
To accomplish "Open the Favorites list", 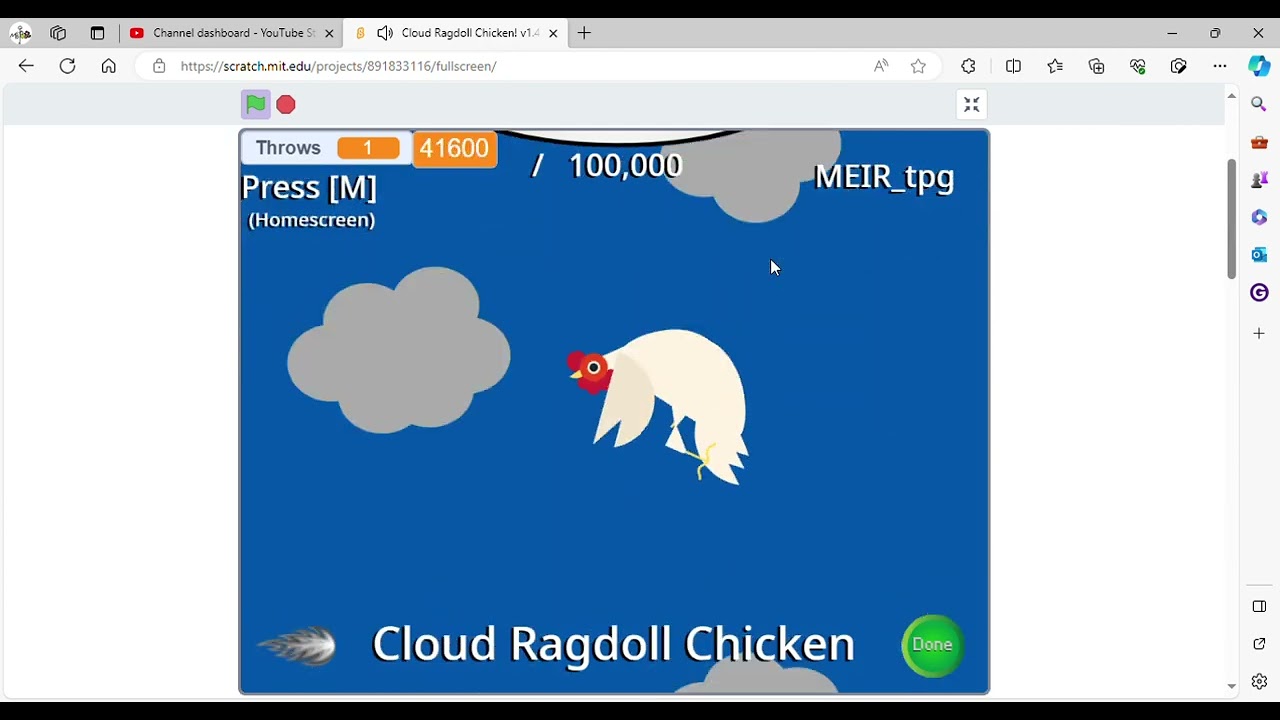I will [x=1055, y=66].
